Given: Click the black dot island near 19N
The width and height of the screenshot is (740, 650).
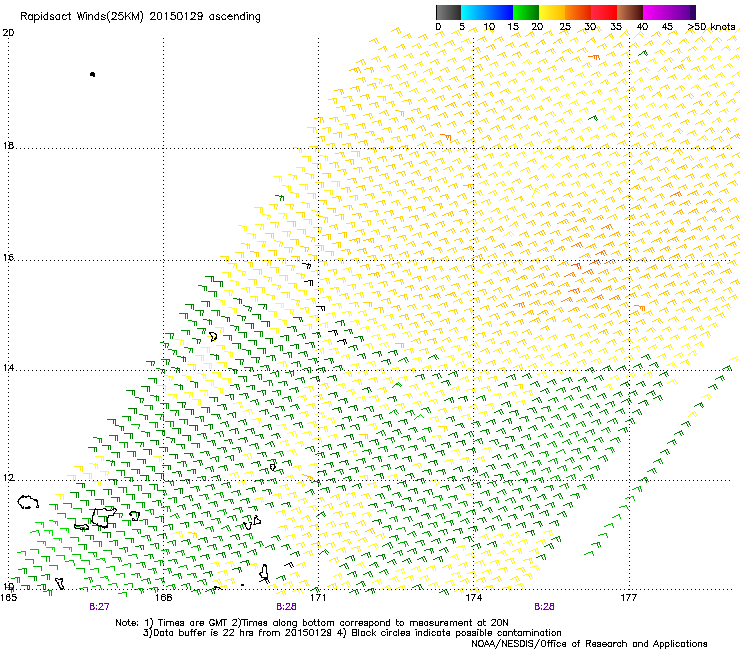Looking at the screenshot, I should click(x=92, y=75).
